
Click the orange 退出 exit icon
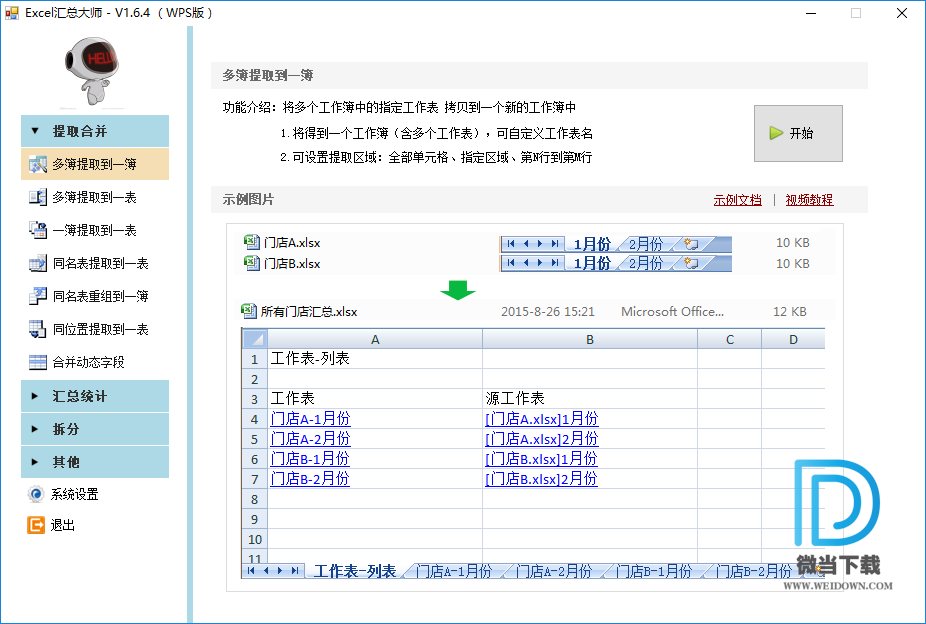point(36,525)
